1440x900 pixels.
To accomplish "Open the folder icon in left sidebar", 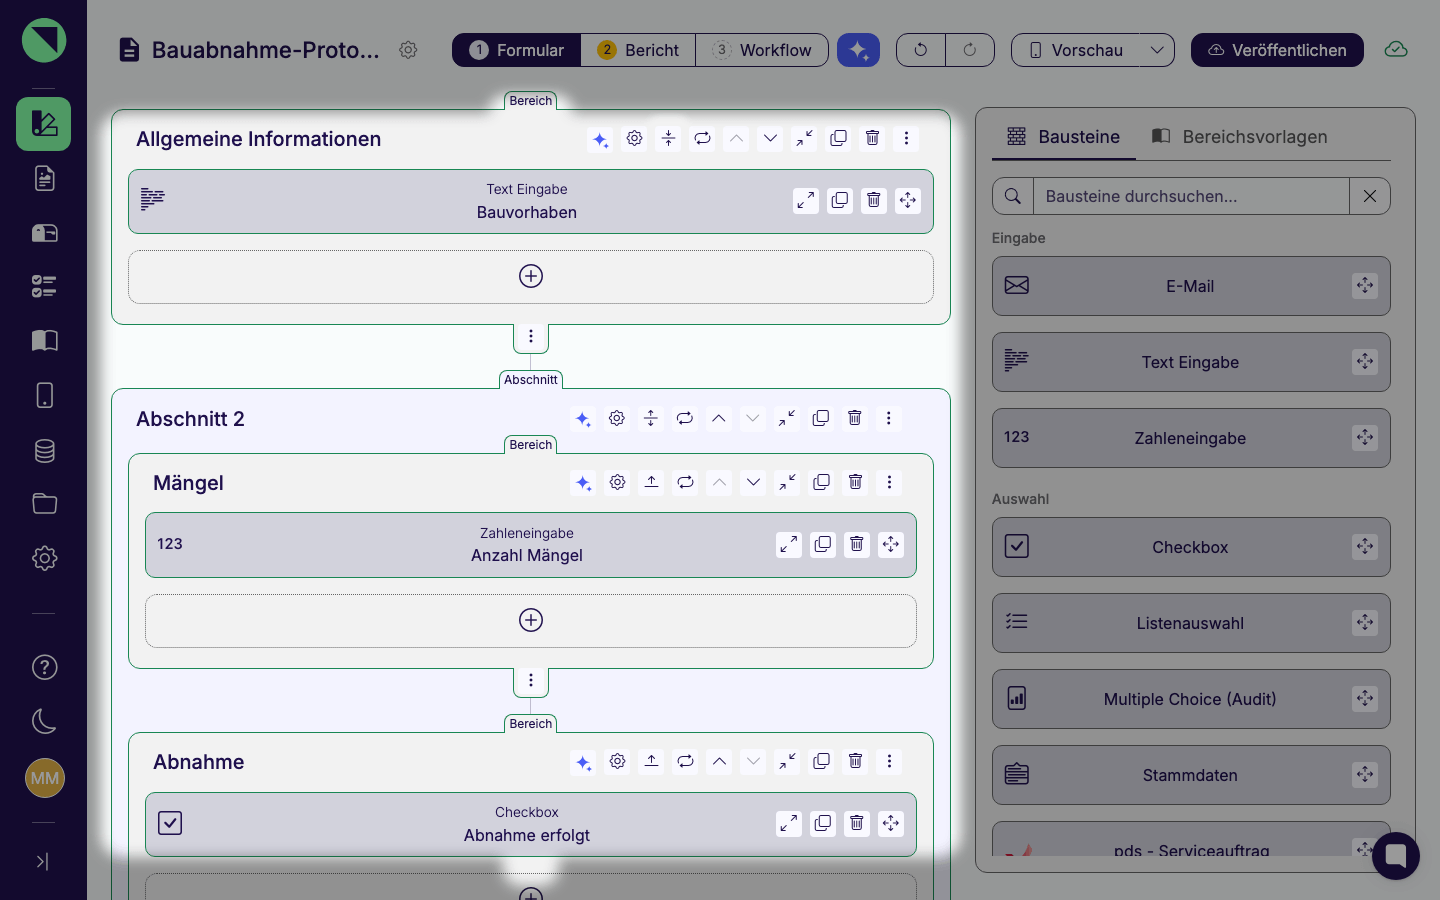I will pos(44,504).
